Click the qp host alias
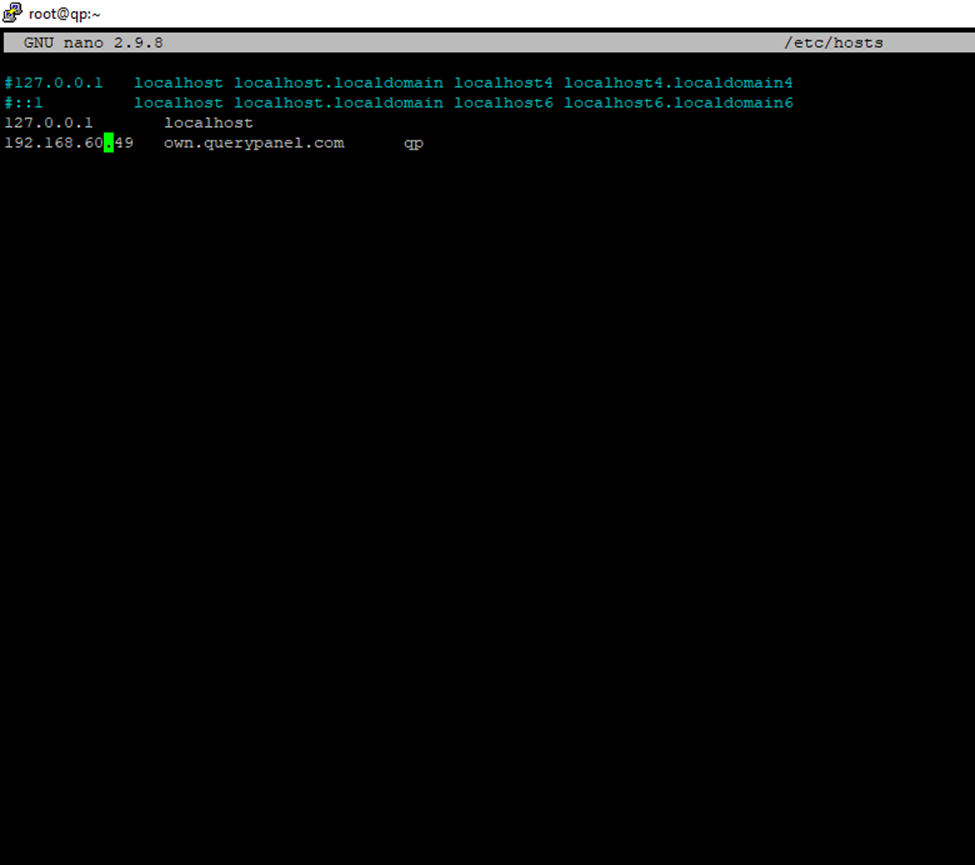This screenshot has height=865, width=975. pyautogui.click(x=413, y=143)
